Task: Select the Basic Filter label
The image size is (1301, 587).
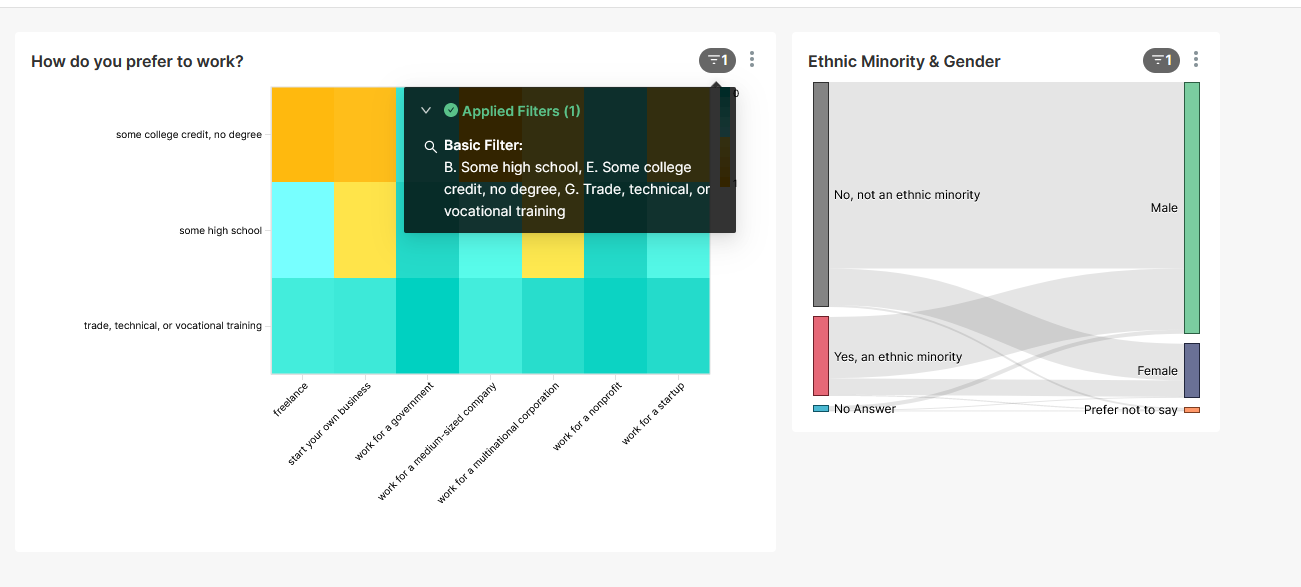Action: (483, 146)
